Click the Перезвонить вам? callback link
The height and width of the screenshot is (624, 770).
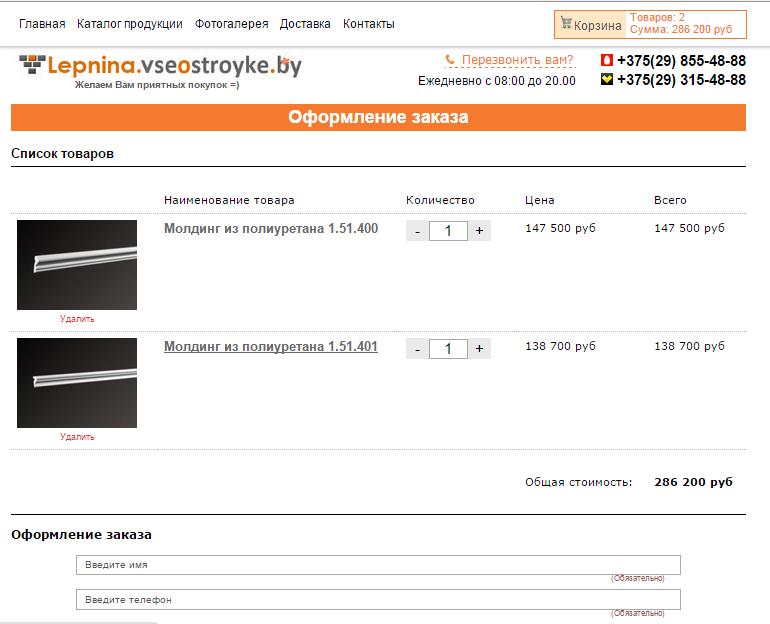tap(518, 60)
